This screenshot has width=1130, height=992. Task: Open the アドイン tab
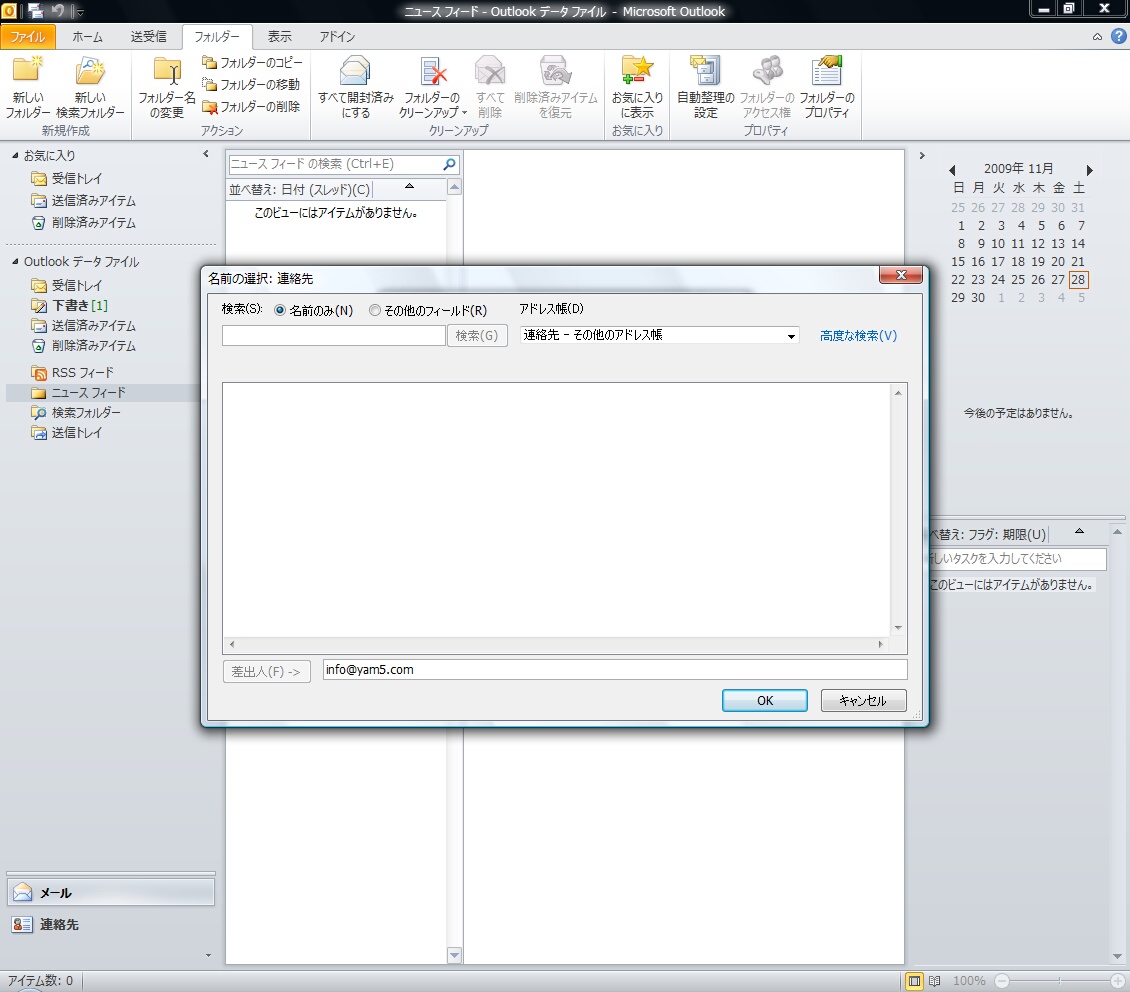[x=337, y=37]
